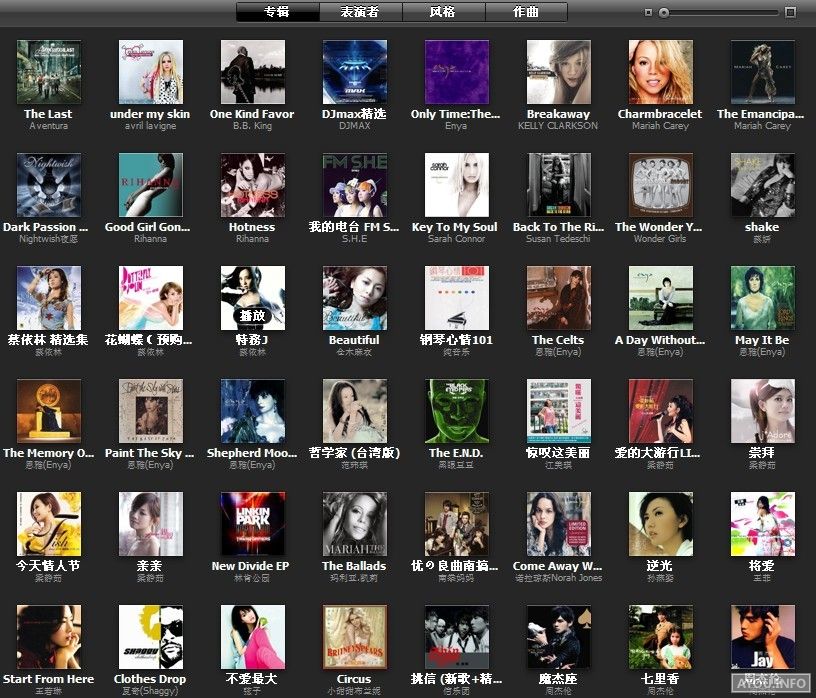Select the Charmbracelet album cover
816x698 pixels.
[x=661, y=72]
